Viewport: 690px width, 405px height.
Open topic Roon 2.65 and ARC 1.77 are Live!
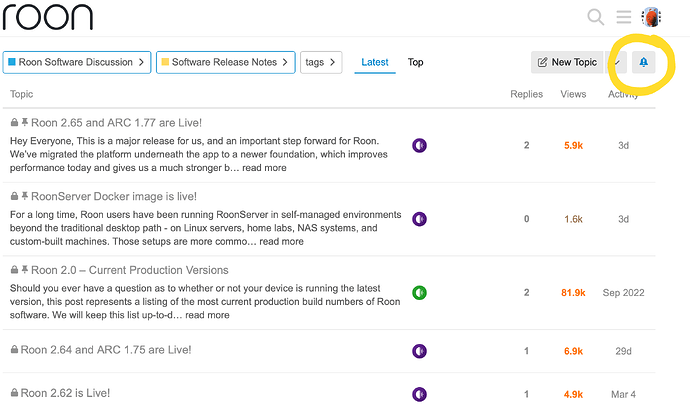(x=117, y=122)
